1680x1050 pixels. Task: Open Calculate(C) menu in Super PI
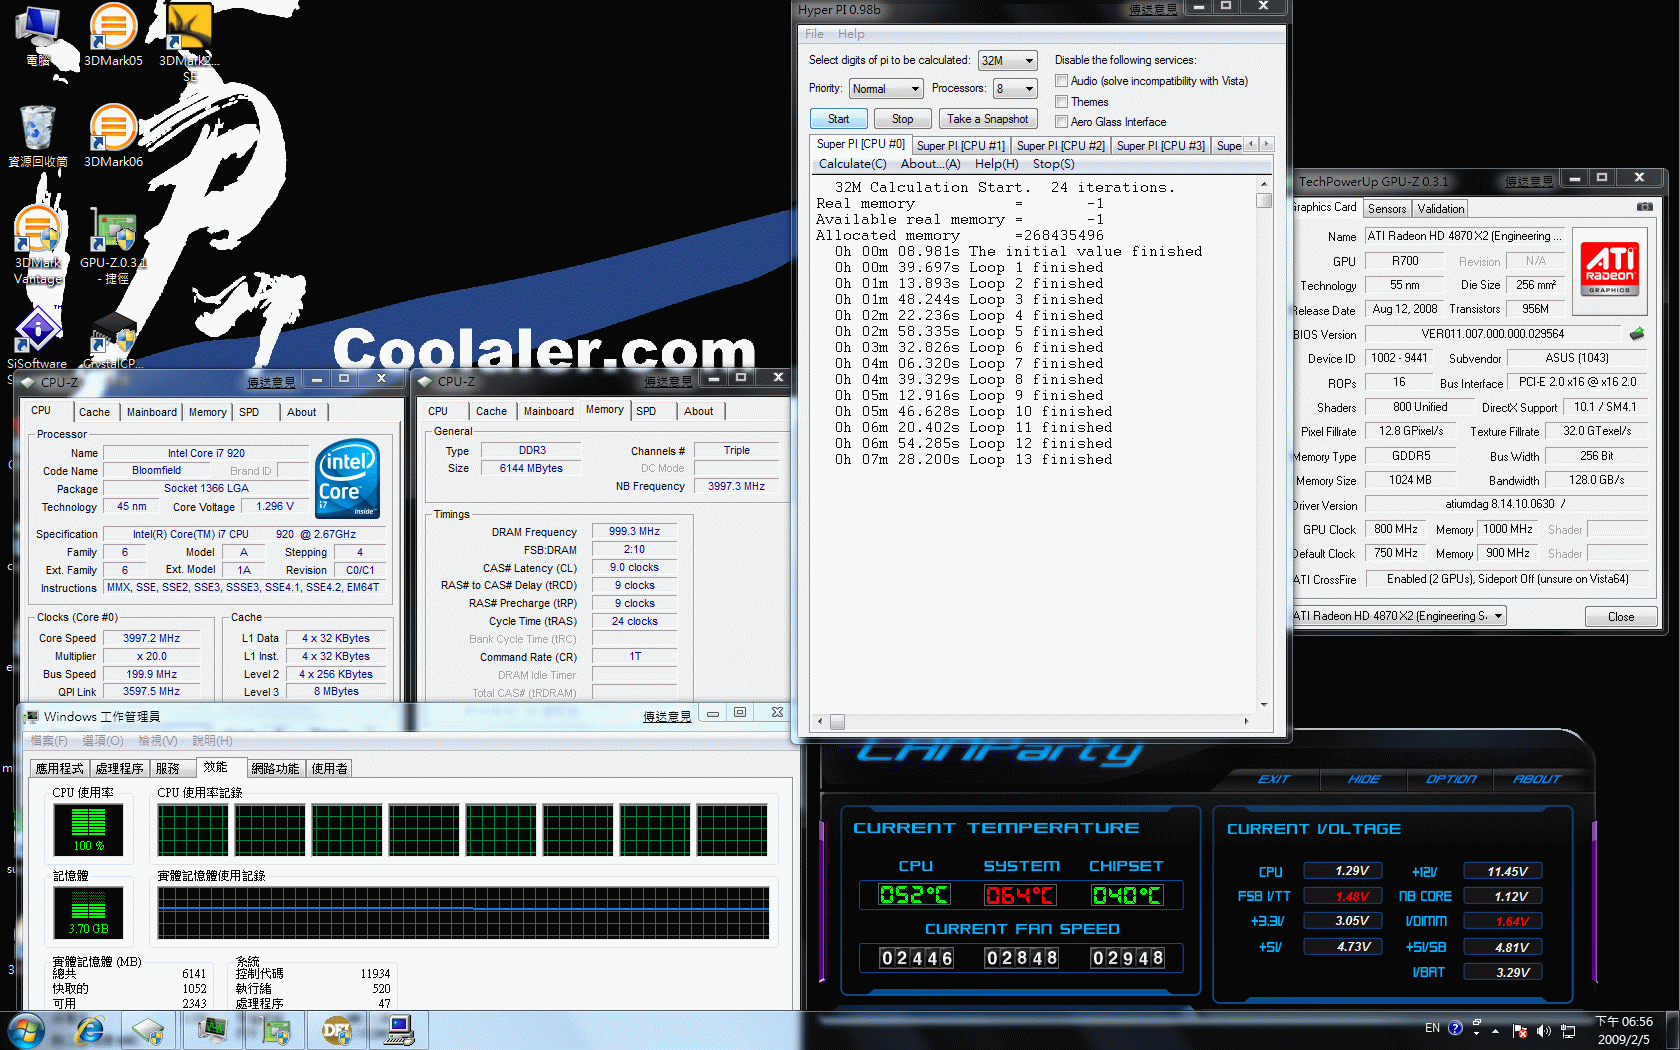[x=852, y=164]
